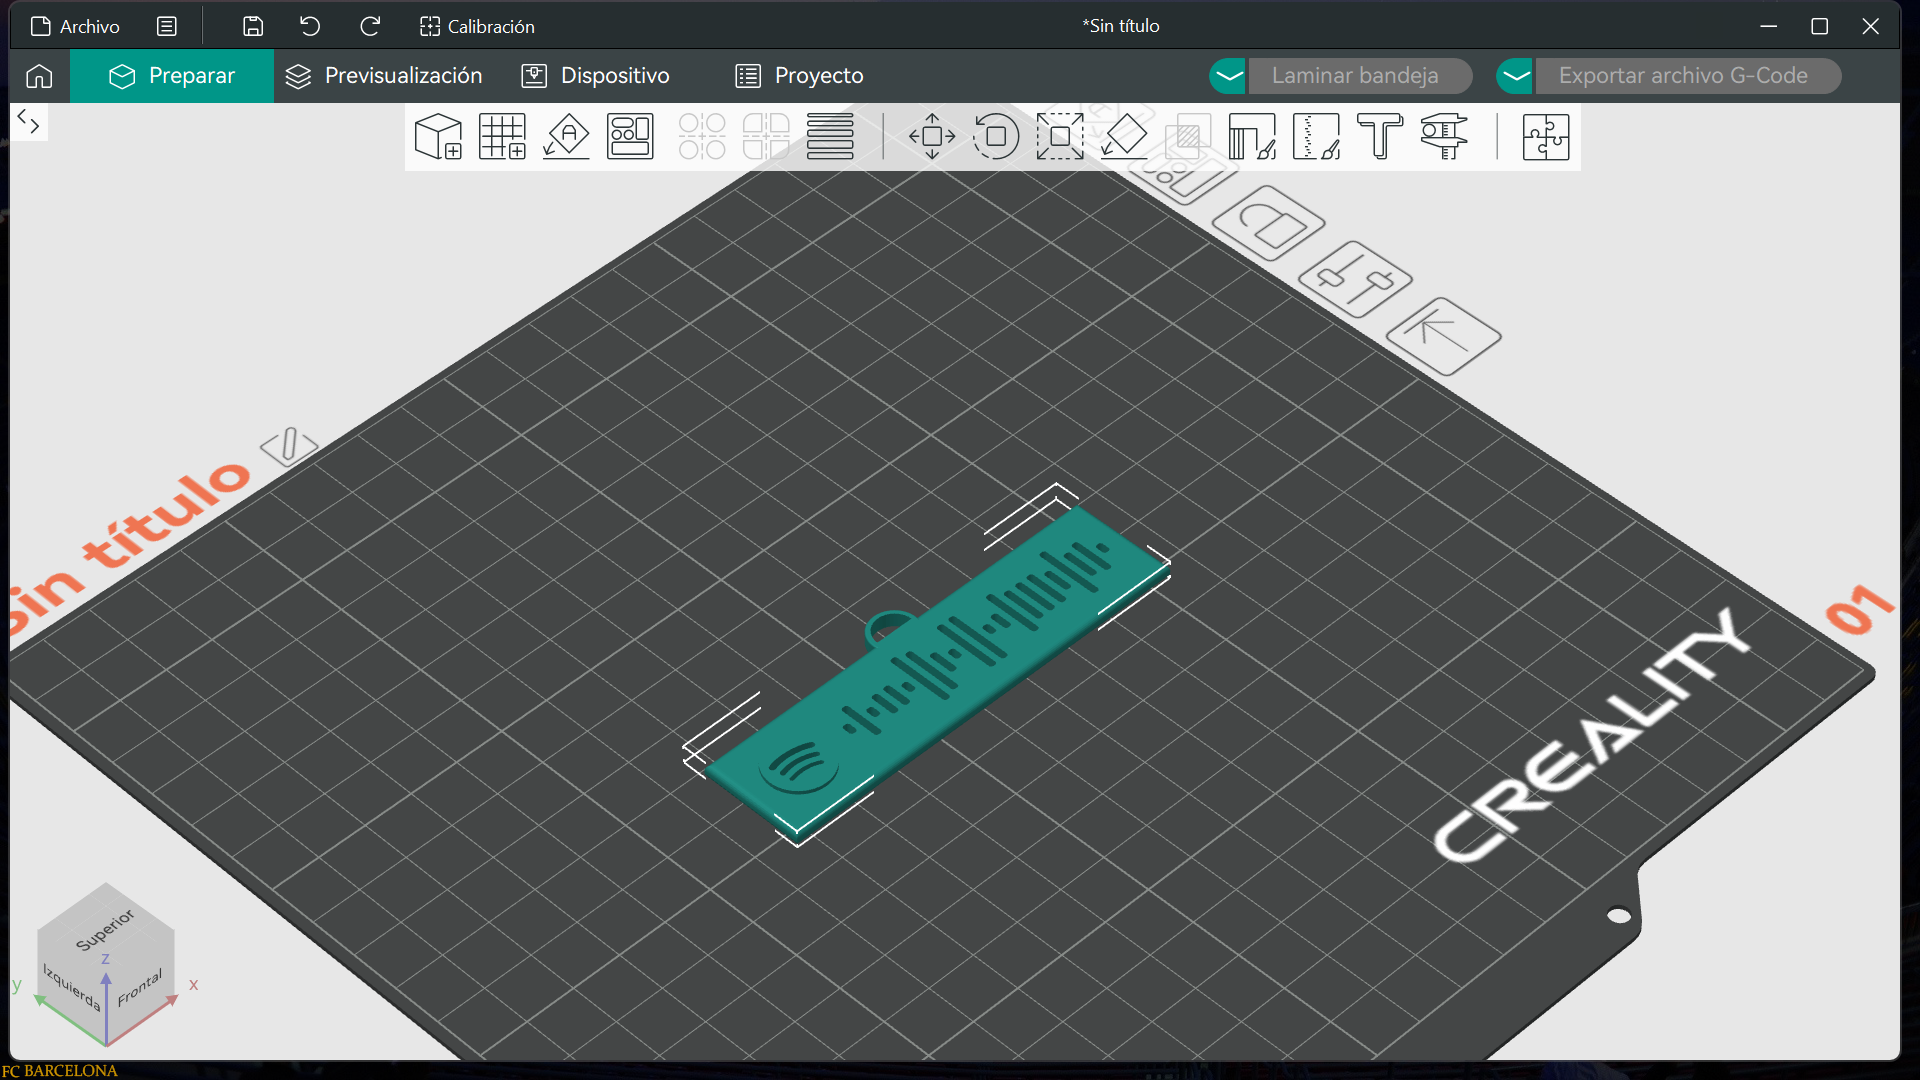The height and width of the screenshot is (1080, 1920).
Task: Open the Calibración menu
Action: (477, 26)
